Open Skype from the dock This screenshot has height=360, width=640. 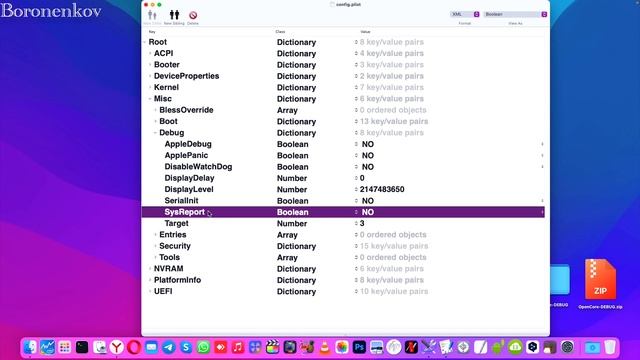tap(186, 347)
